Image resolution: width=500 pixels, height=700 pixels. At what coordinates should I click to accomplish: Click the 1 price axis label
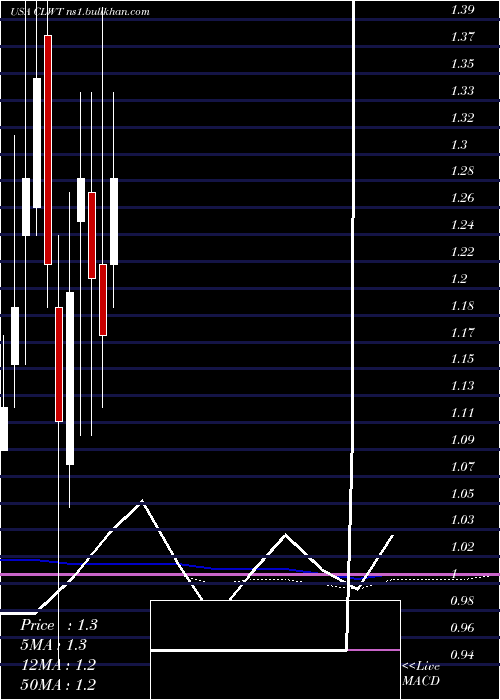(x=456, y=575)
